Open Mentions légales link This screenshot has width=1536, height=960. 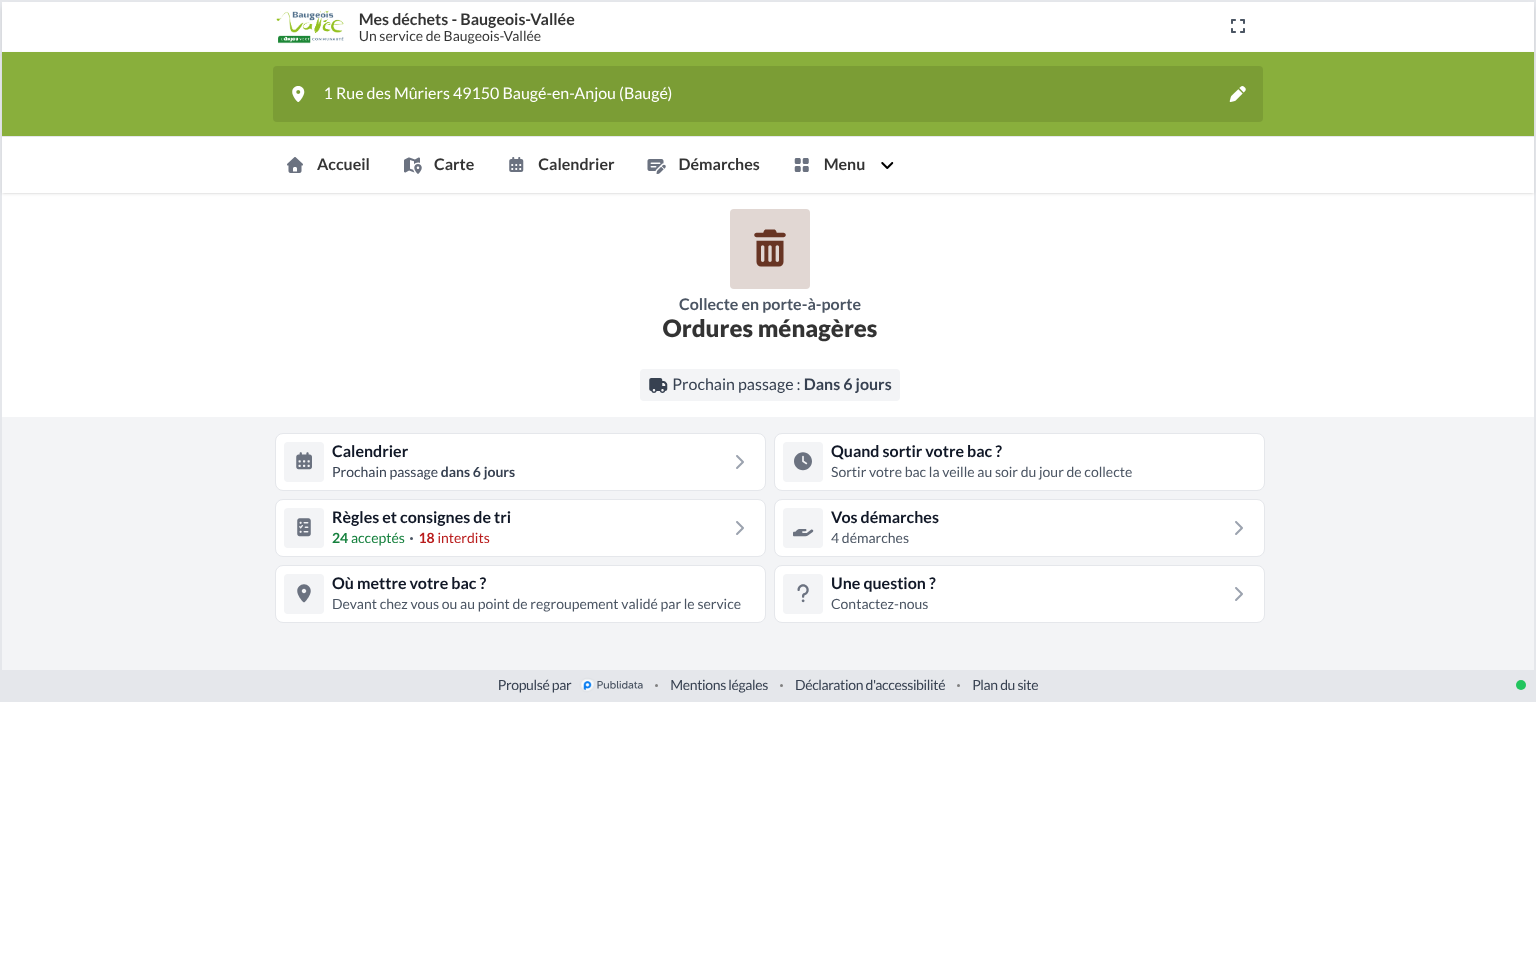(x=719, y=685)
